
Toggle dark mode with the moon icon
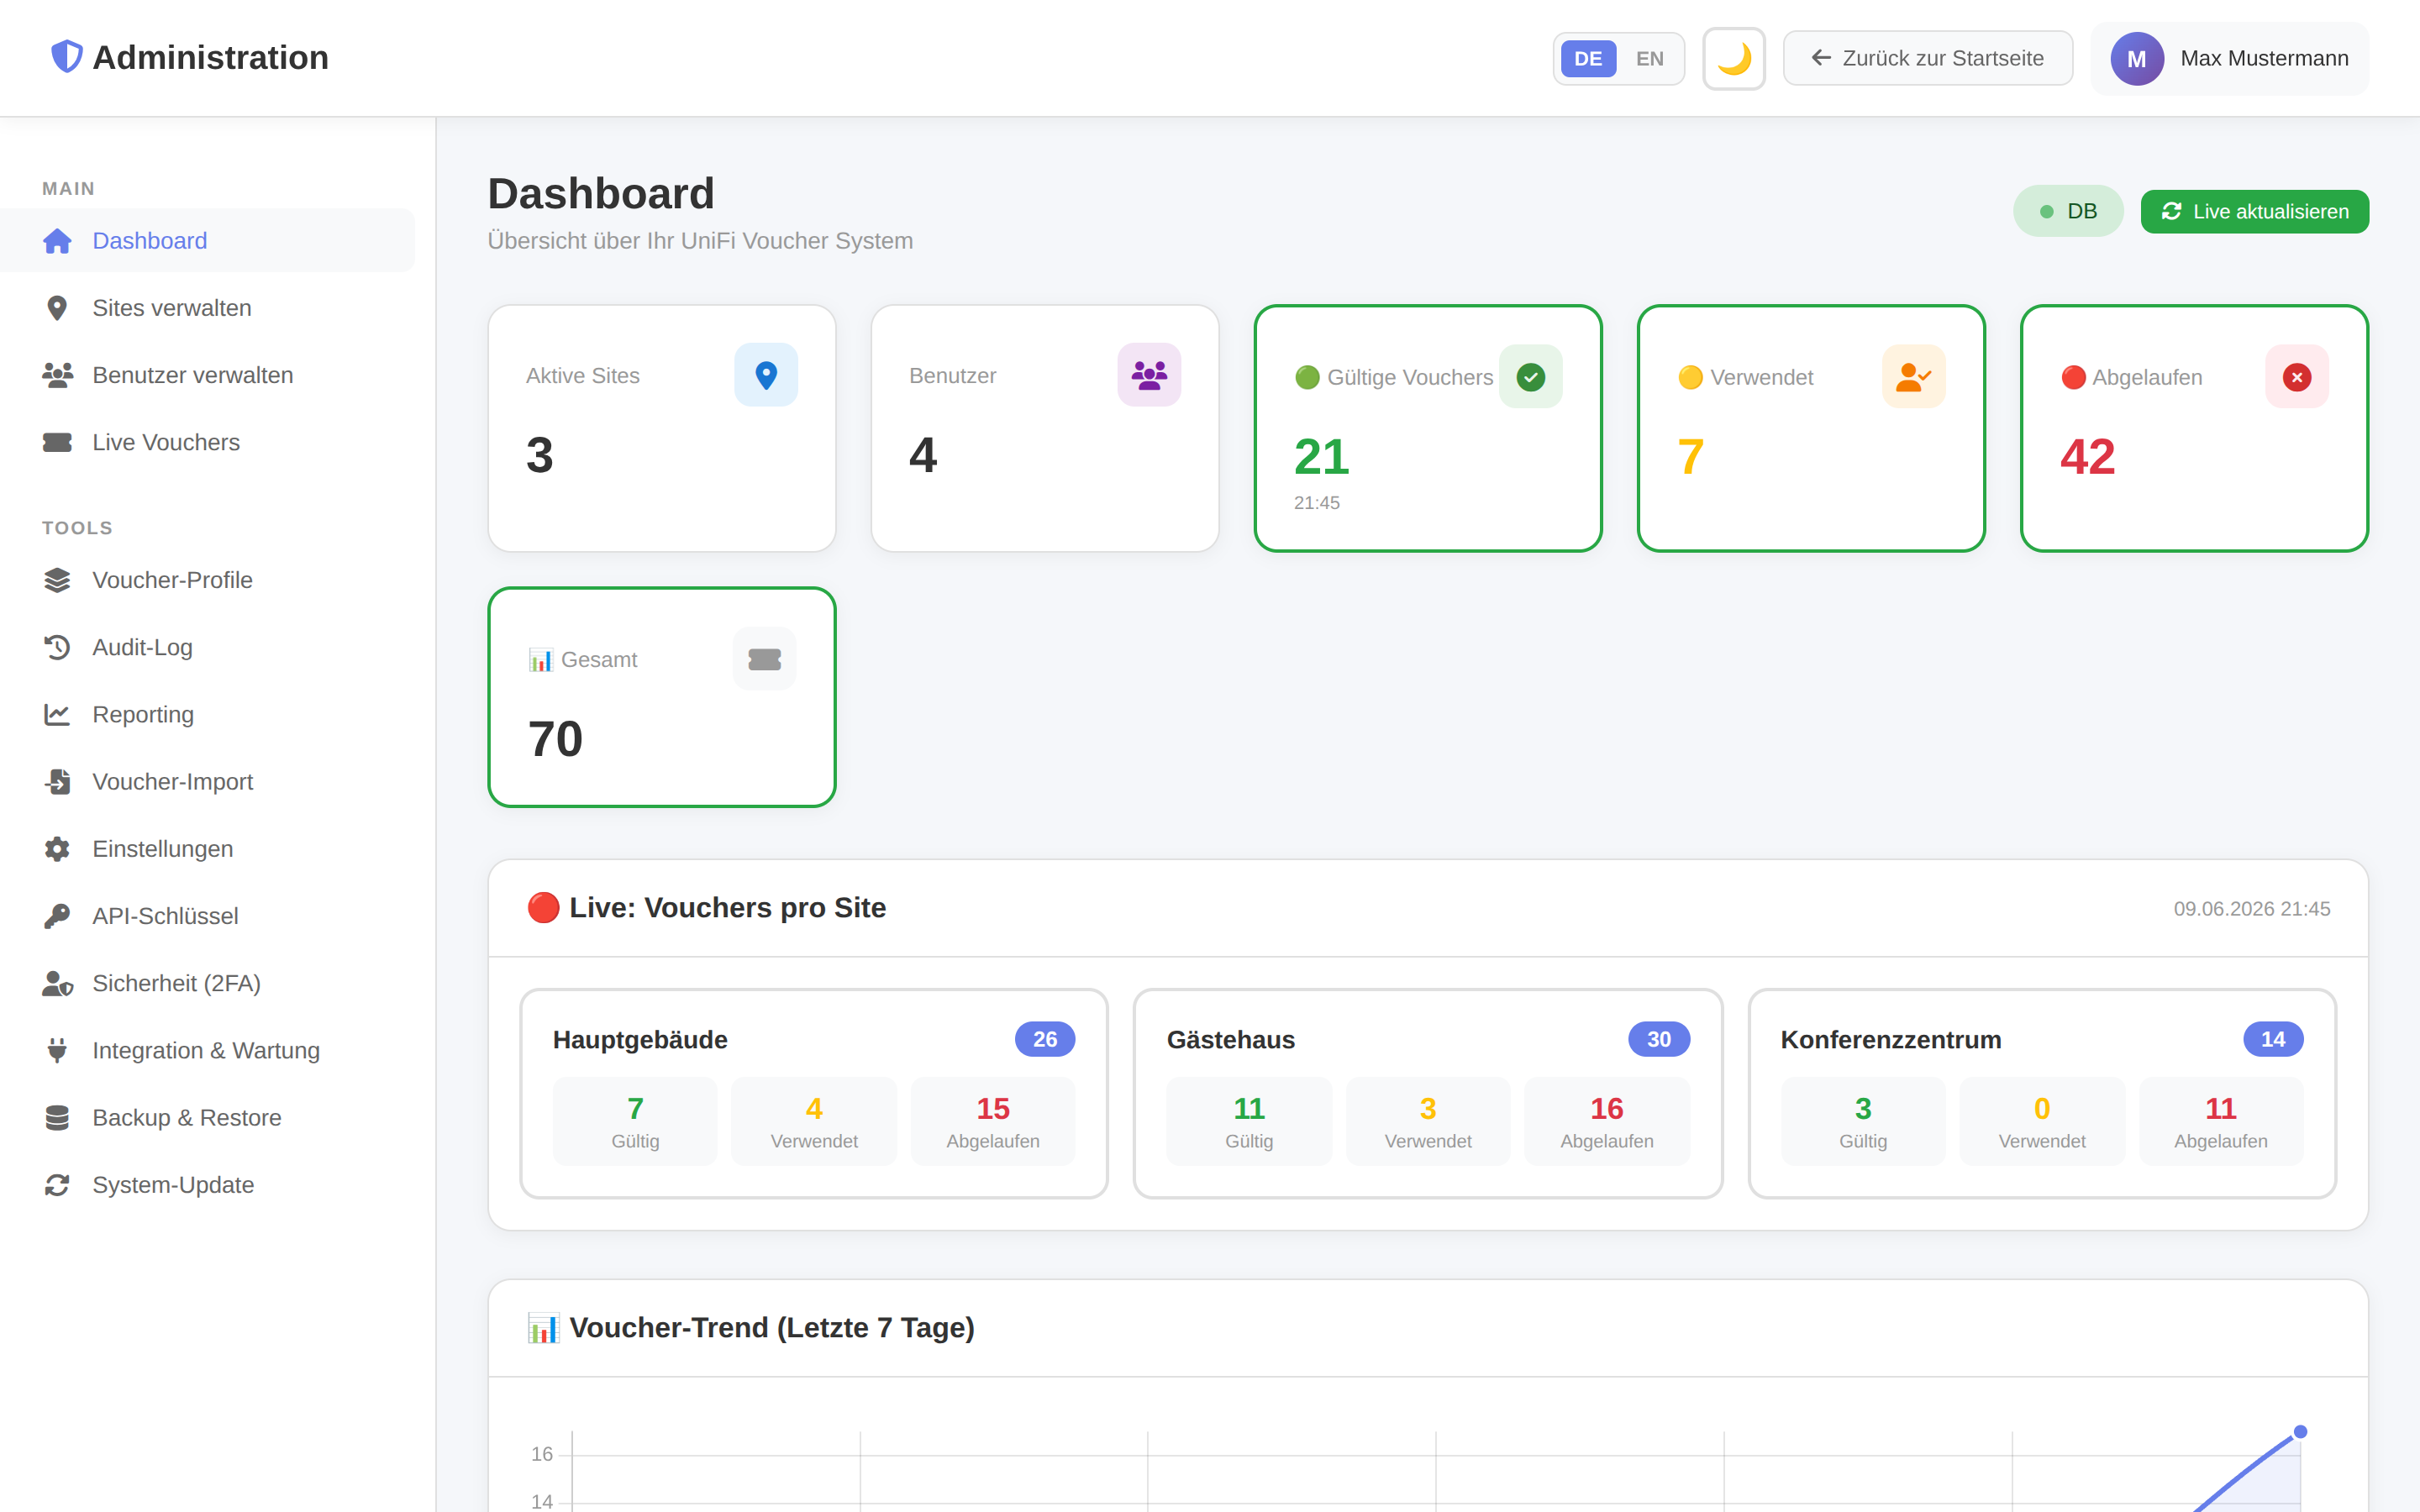point(1734,58)
